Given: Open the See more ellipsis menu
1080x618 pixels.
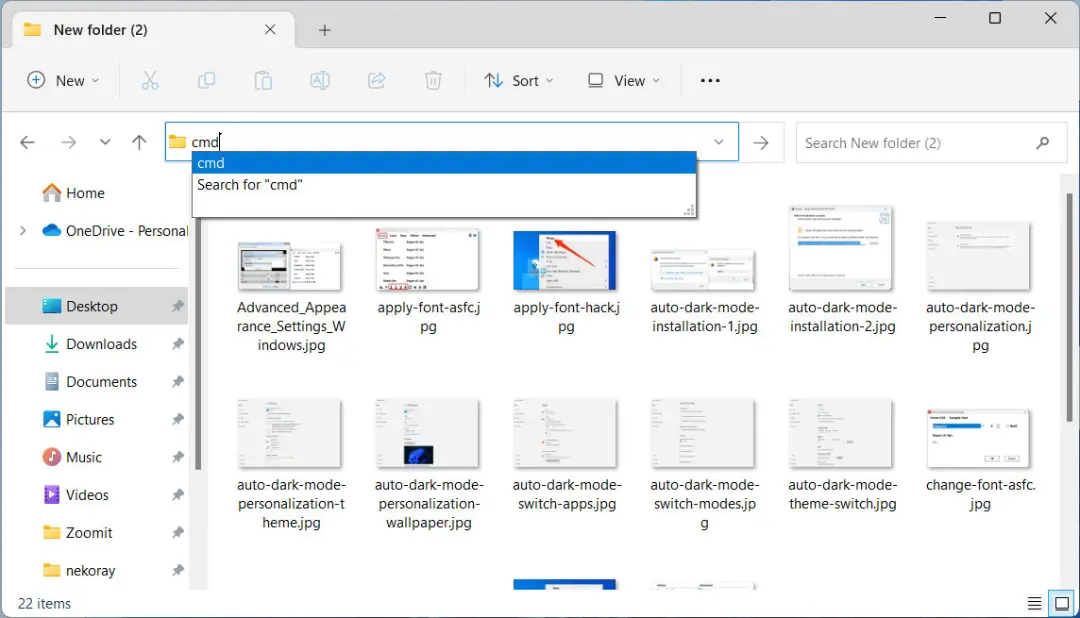Looking at the screenshot, I should [709, 81].
